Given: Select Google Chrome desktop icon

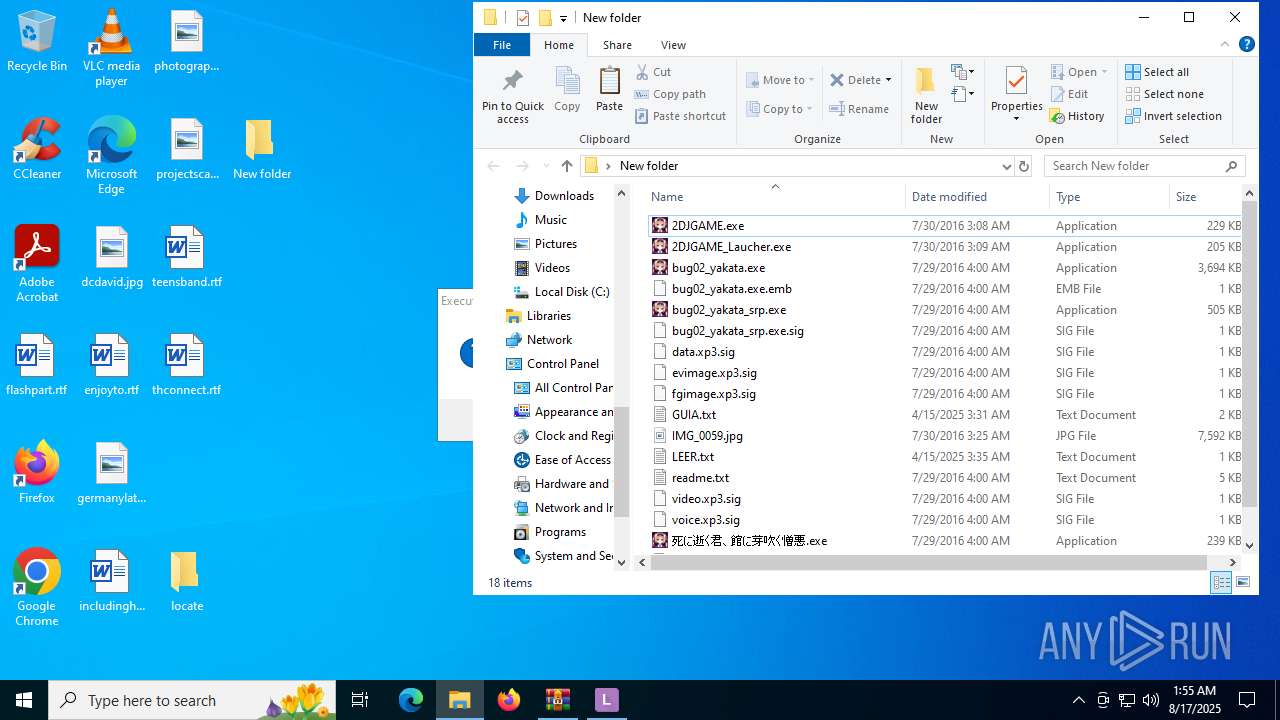Looking at the screenshot, I should coord(37,588).
